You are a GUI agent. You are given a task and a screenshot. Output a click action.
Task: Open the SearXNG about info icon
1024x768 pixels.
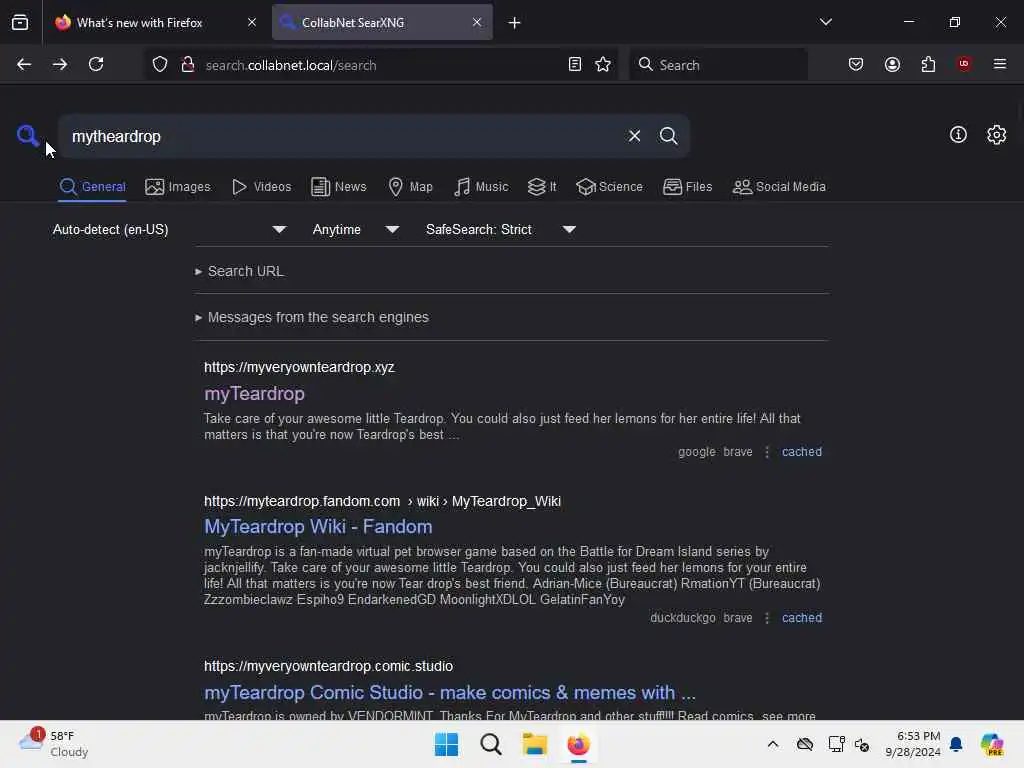[958, 135]
